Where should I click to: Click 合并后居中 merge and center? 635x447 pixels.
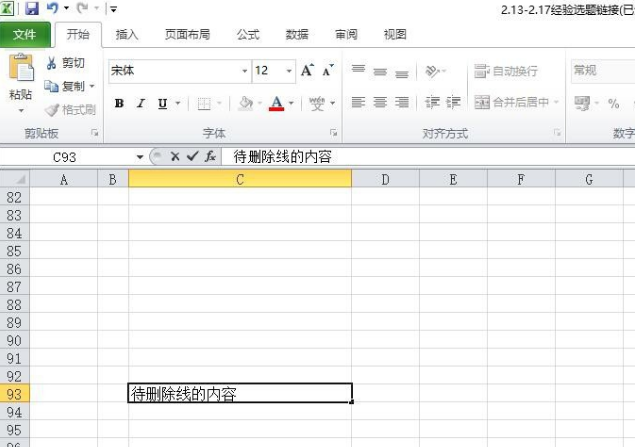click(511, 102)
